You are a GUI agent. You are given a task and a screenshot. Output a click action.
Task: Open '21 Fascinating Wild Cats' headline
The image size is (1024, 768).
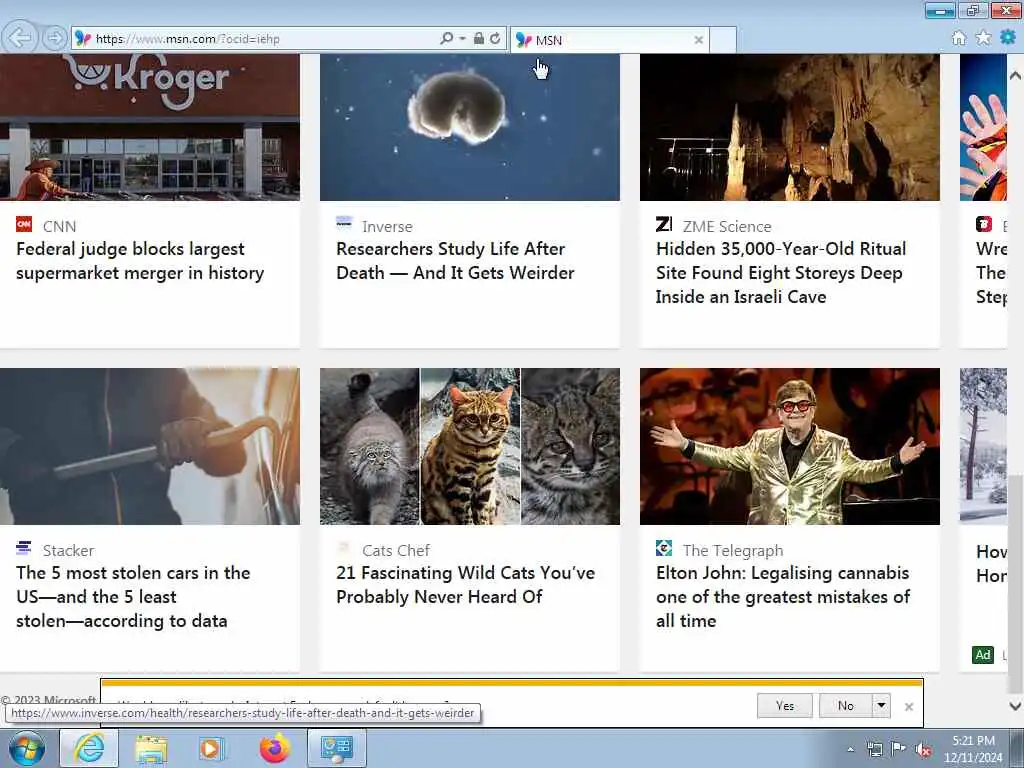(x=466, y=584)
